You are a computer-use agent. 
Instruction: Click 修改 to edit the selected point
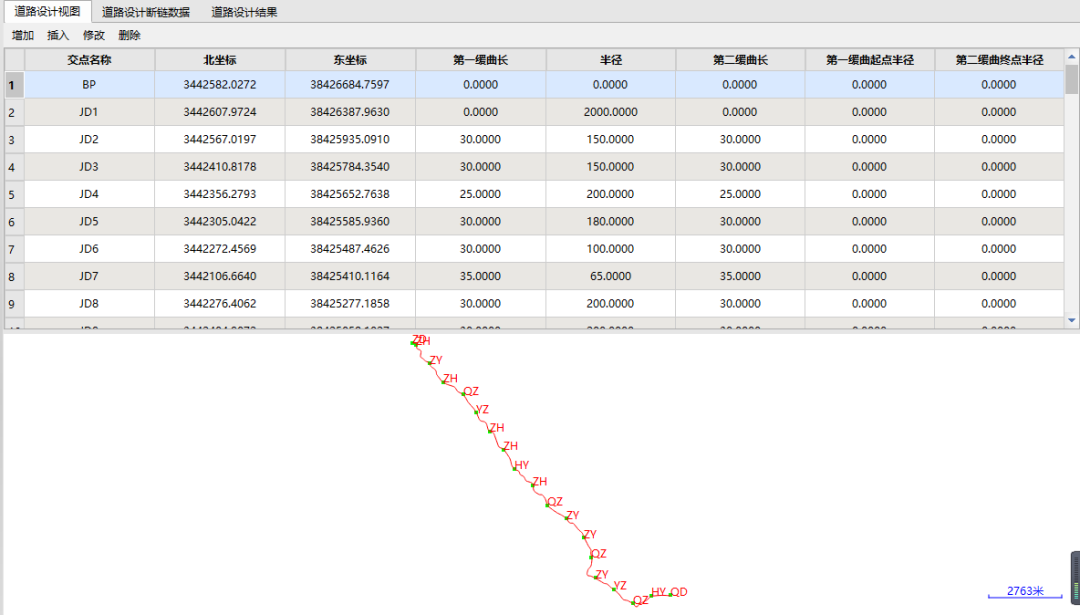(94, 35)
